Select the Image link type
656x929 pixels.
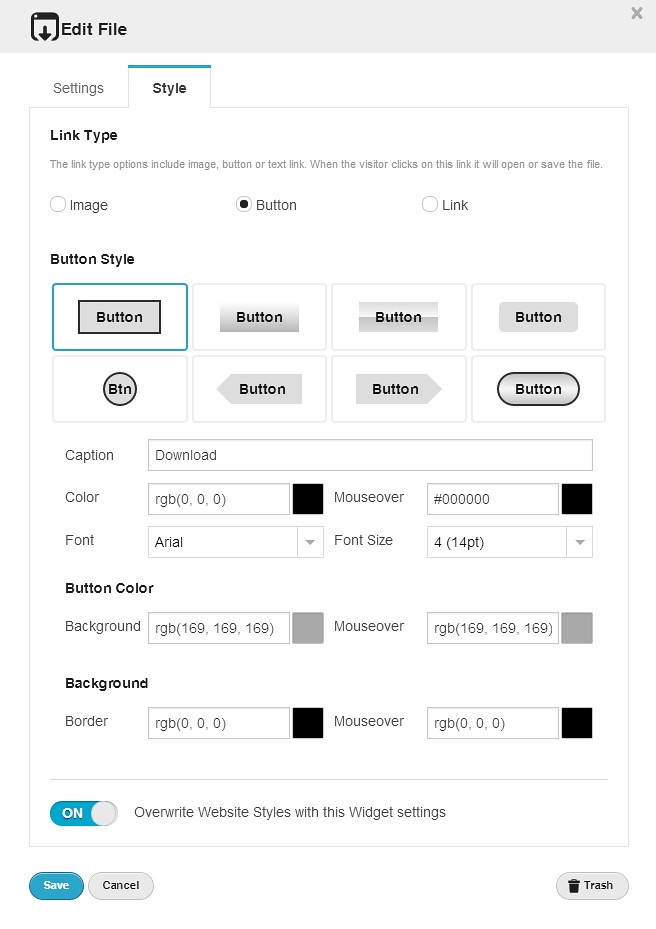click(59, 205)
